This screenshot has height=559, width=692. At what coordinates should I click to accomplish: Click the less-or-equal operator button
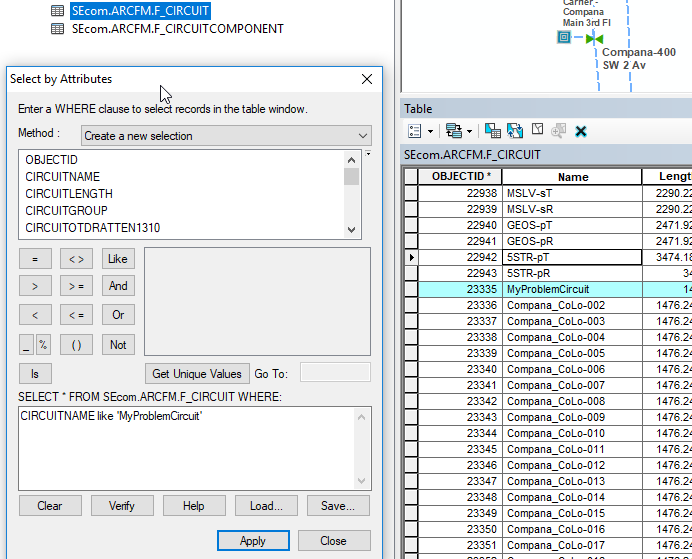pos(76,315)
